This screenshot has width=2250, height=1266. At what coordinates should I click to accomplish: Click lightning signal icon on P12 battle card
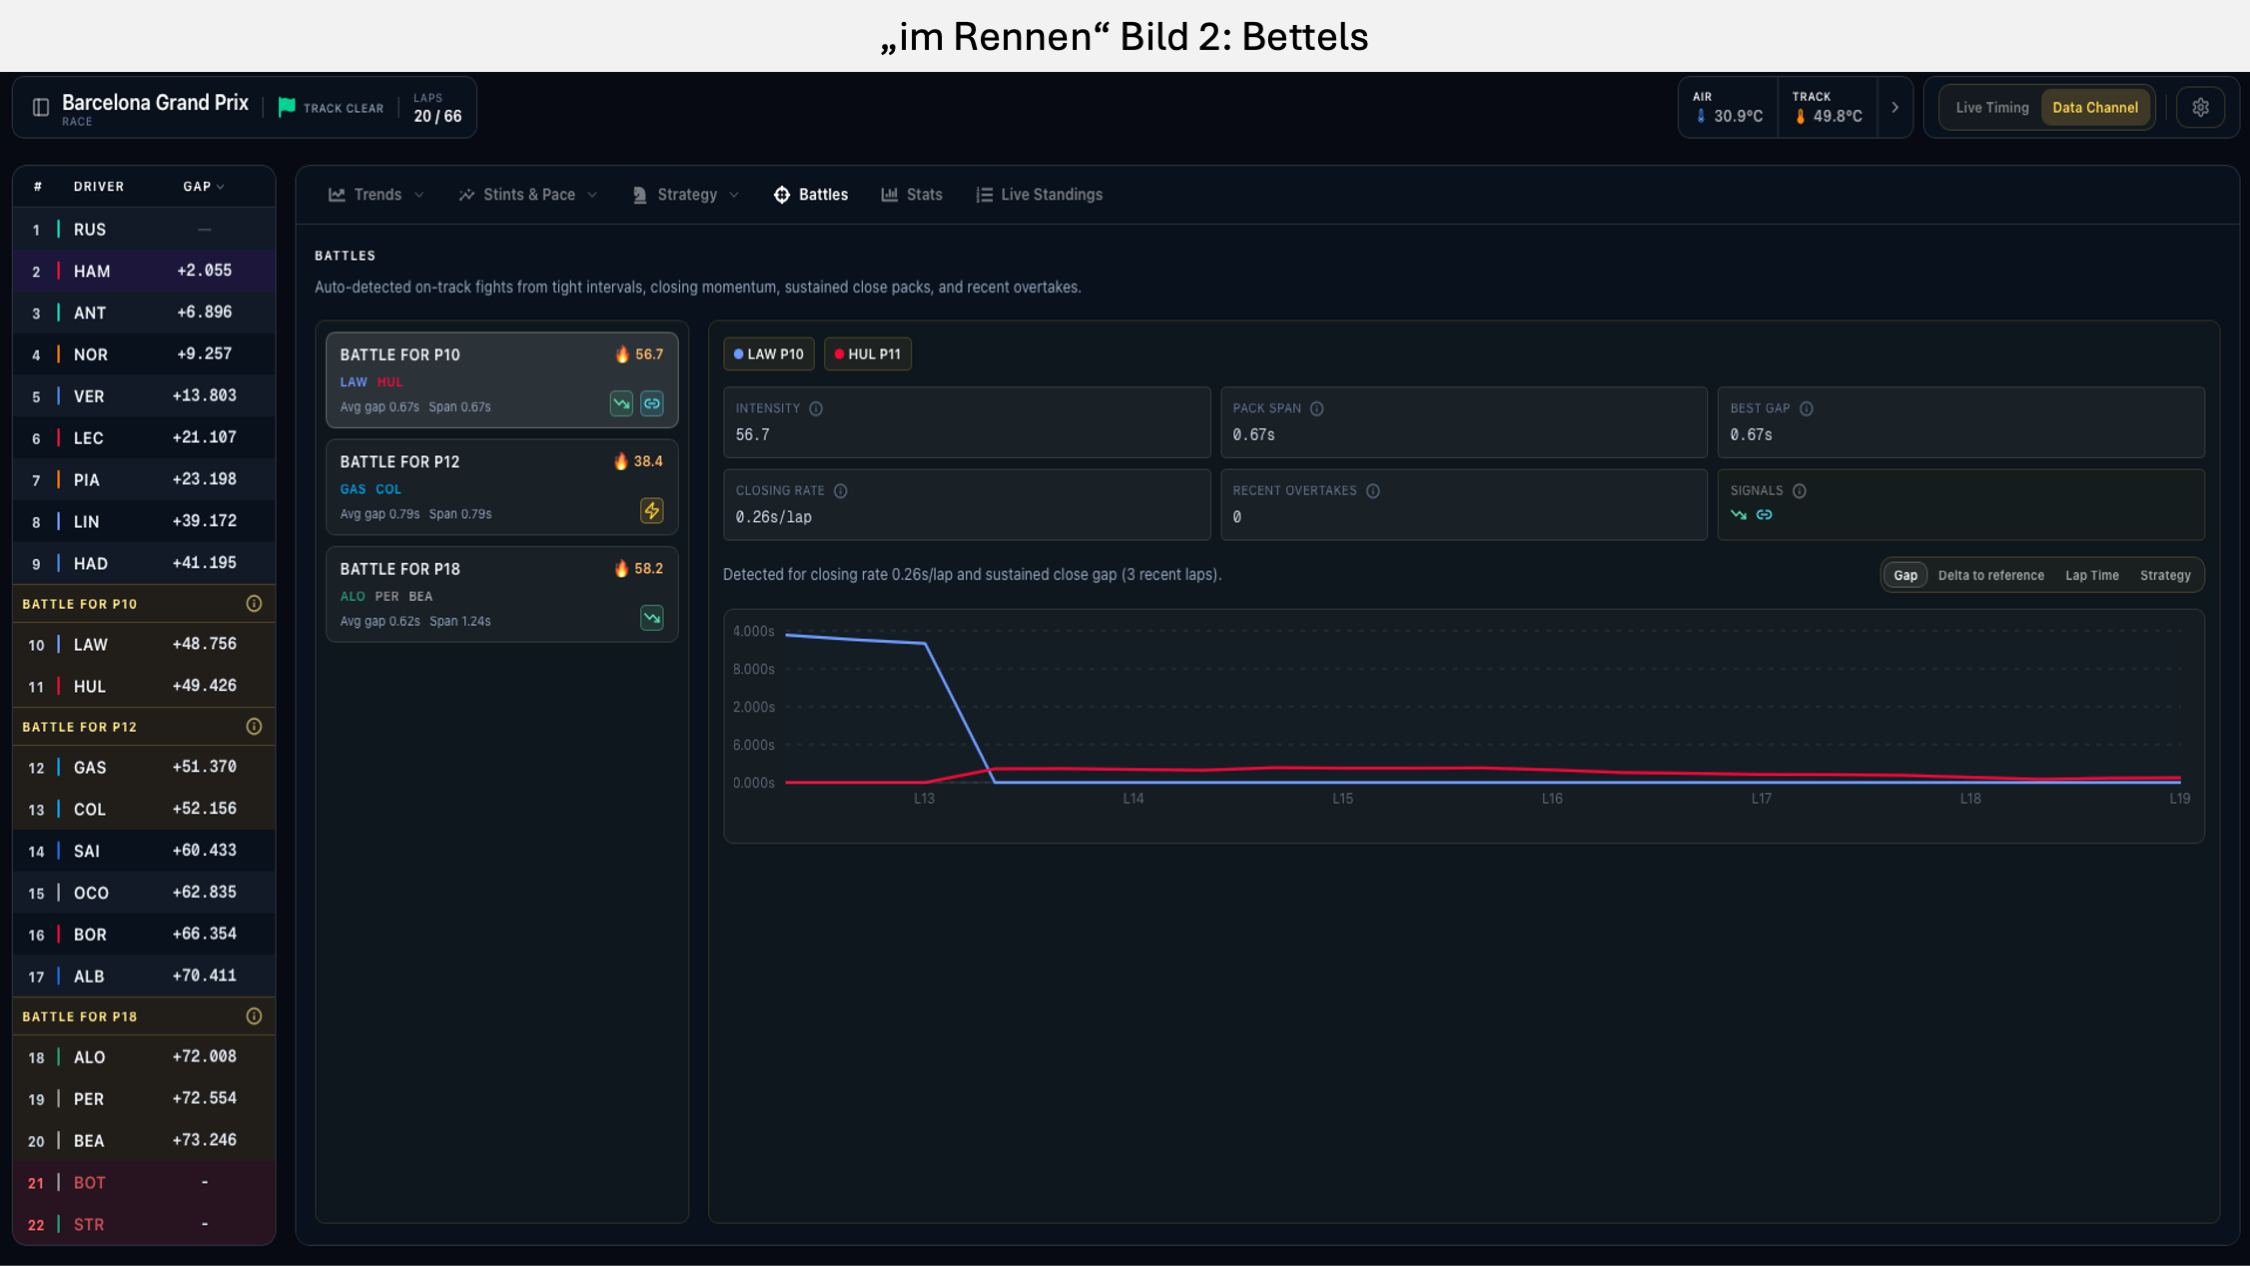pyautogui.click(x=652, y=511)
